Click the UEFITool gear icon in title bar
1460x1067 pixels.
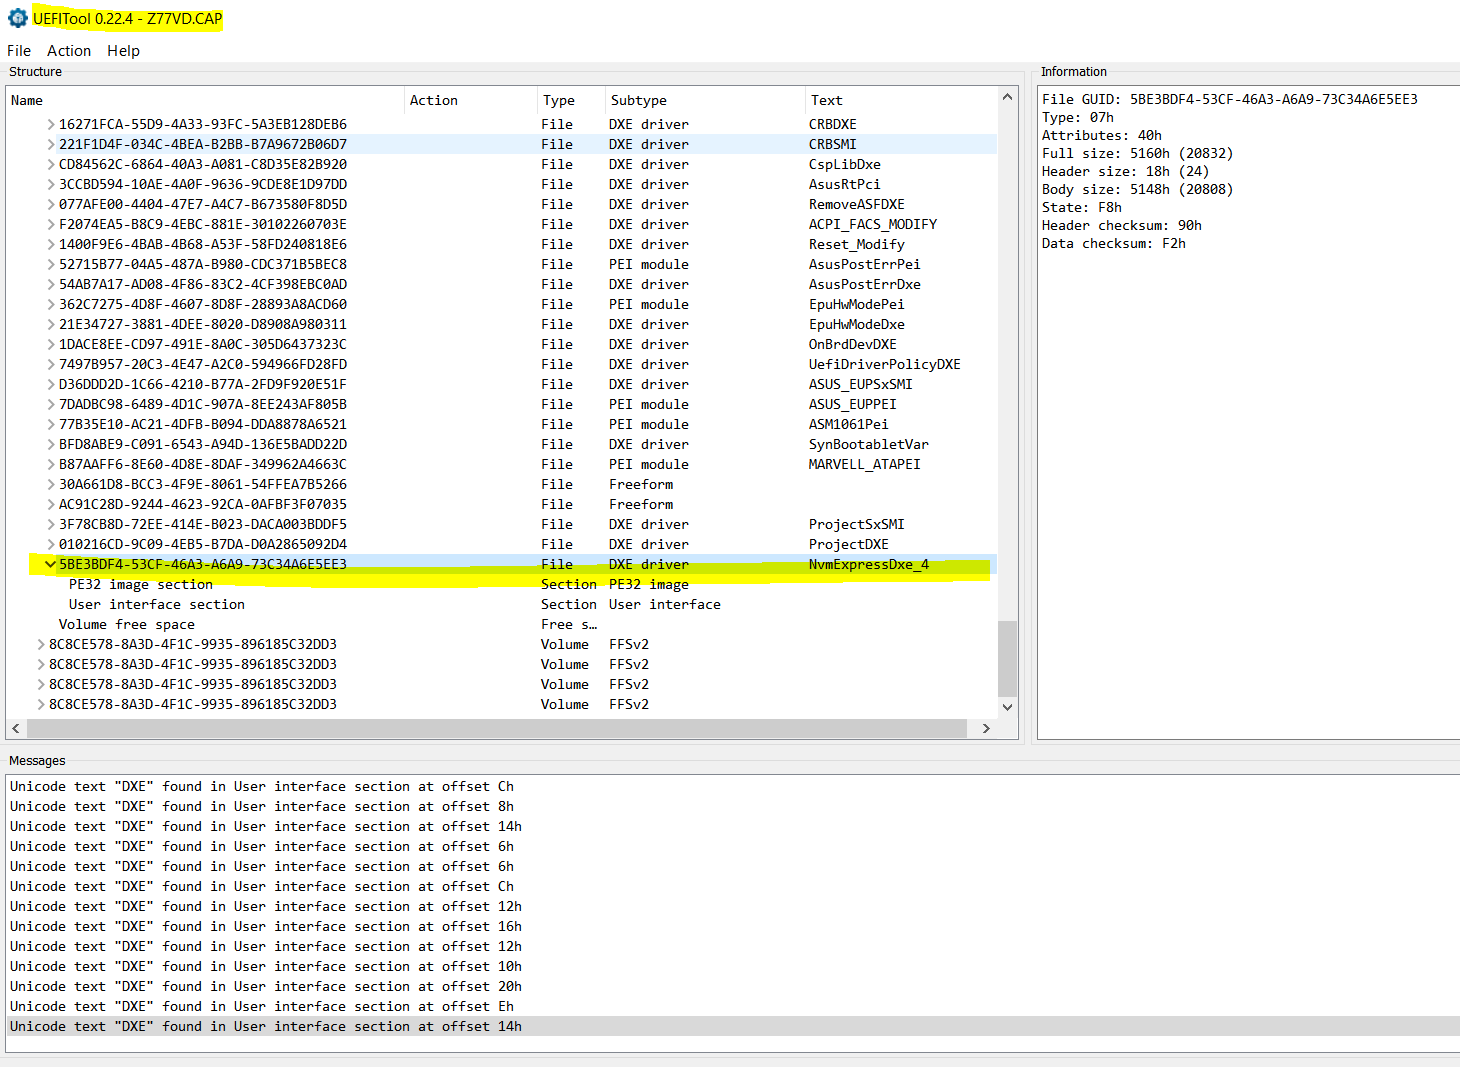pyautogui.click(x=17, y=18)
